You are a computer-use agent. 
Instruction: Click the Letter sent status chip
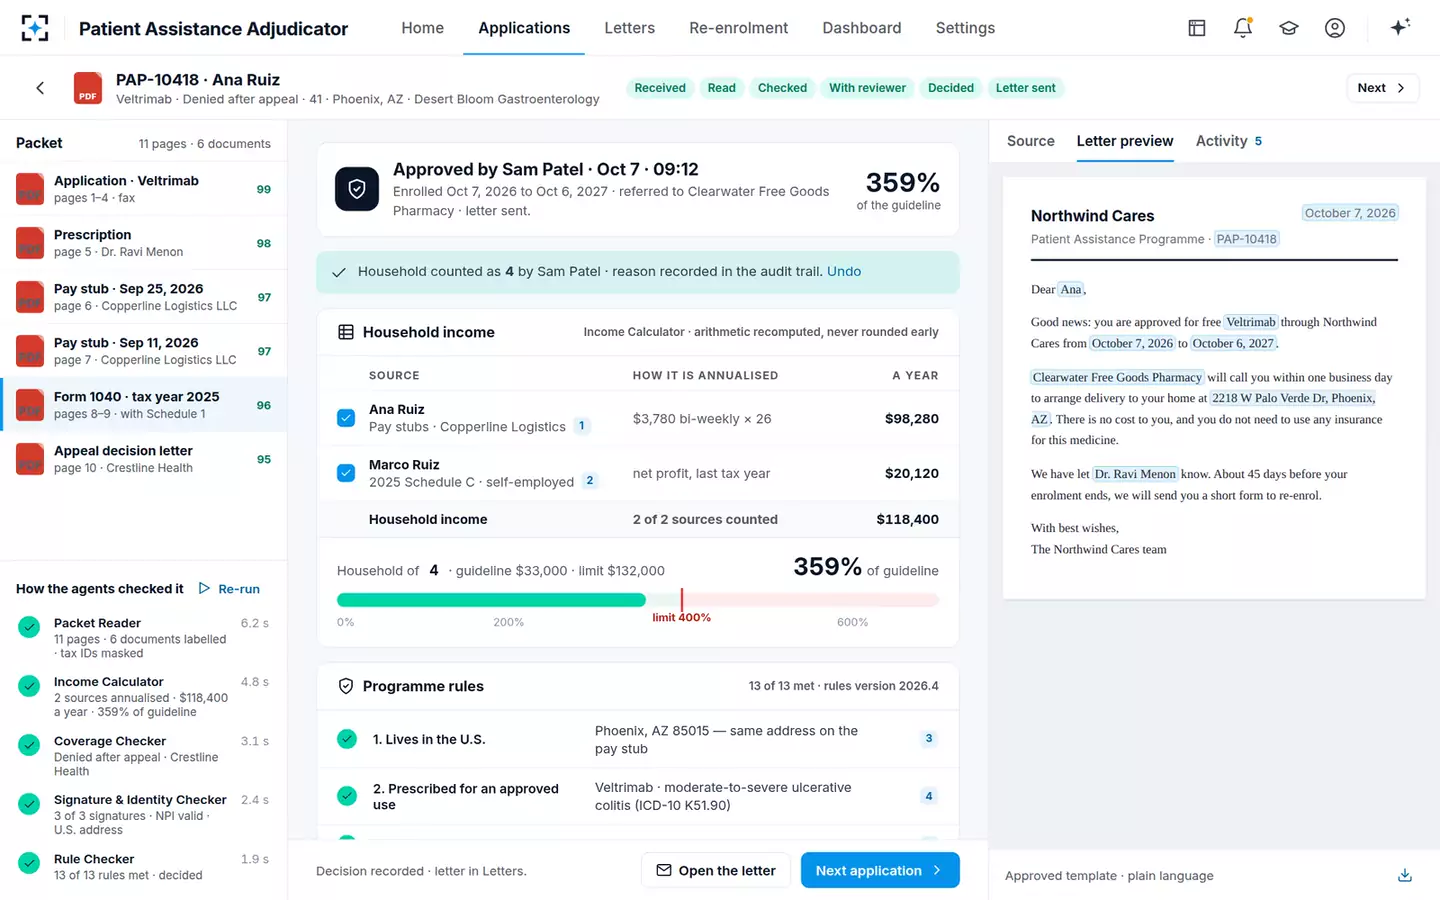(x=1026, y=88)
